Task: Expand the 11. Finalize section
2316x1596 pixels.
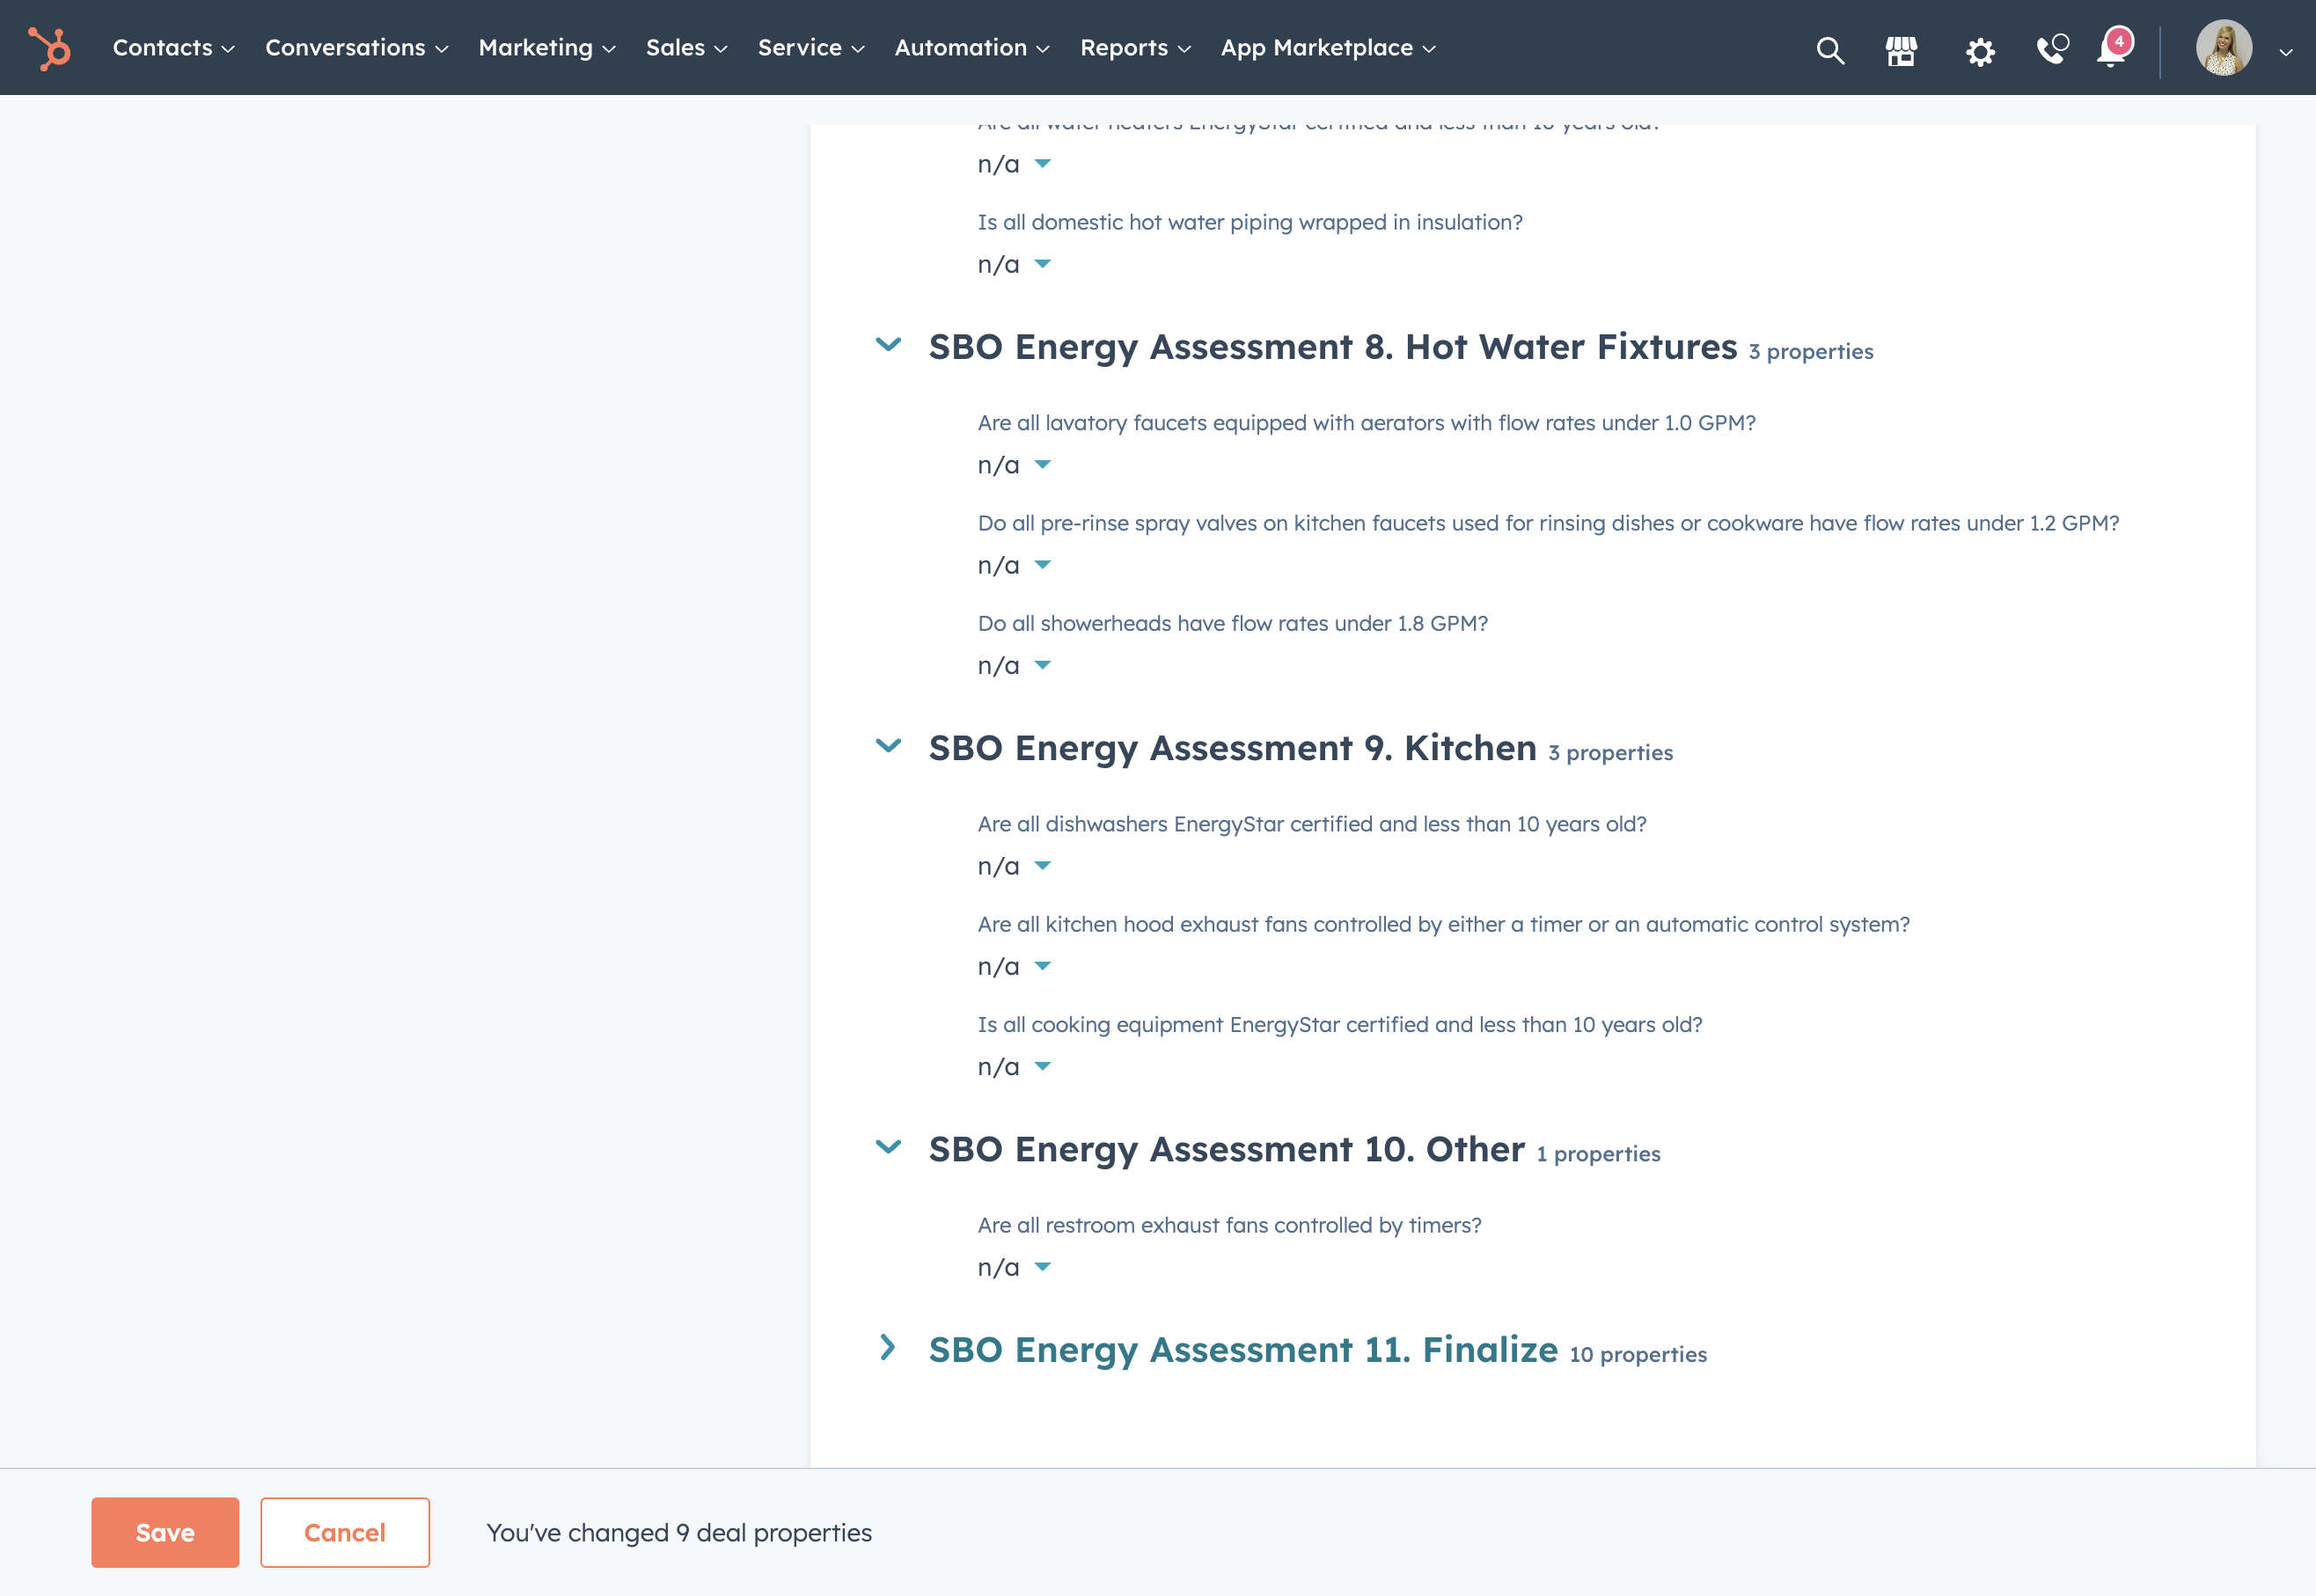Action: (888, 1347)
